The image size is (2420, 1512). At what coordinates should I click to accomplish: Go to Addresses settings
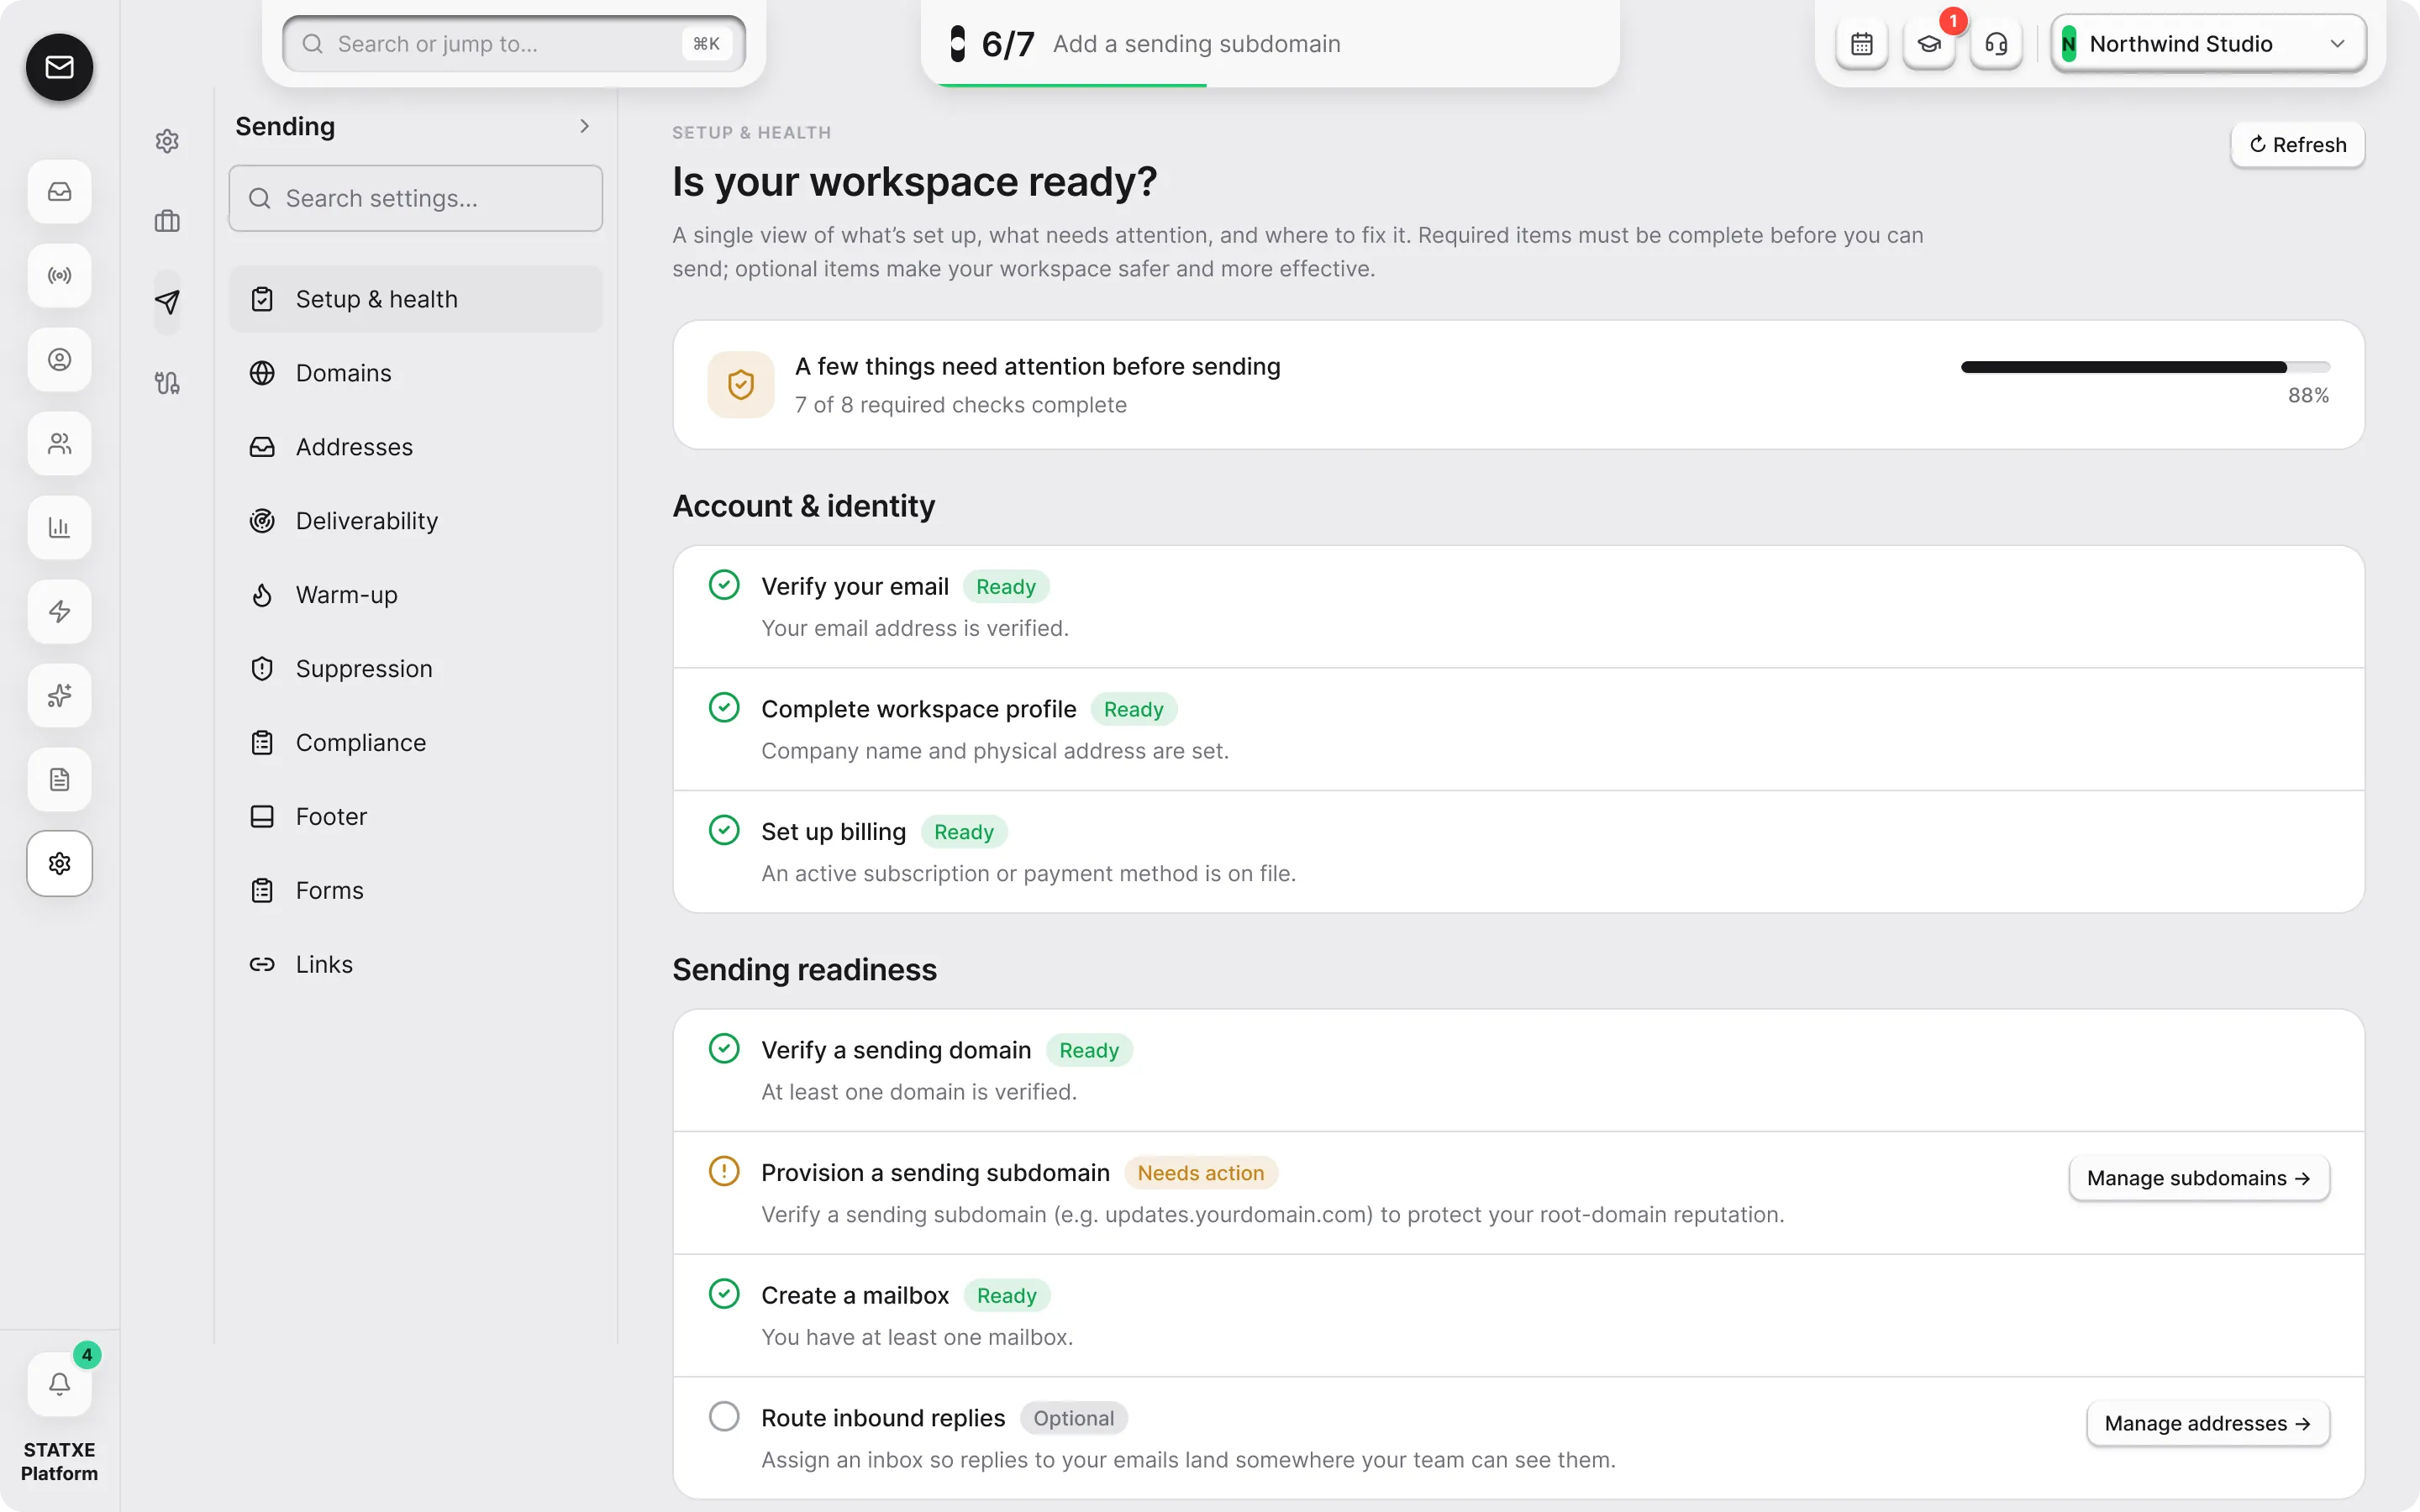click(x=416, y=447)
